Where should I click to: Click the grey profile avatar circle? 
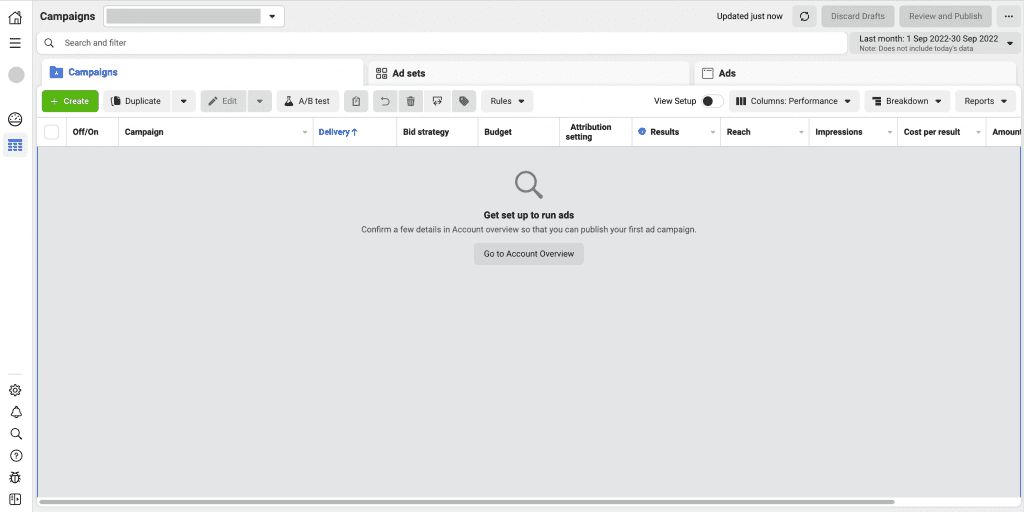16,74
